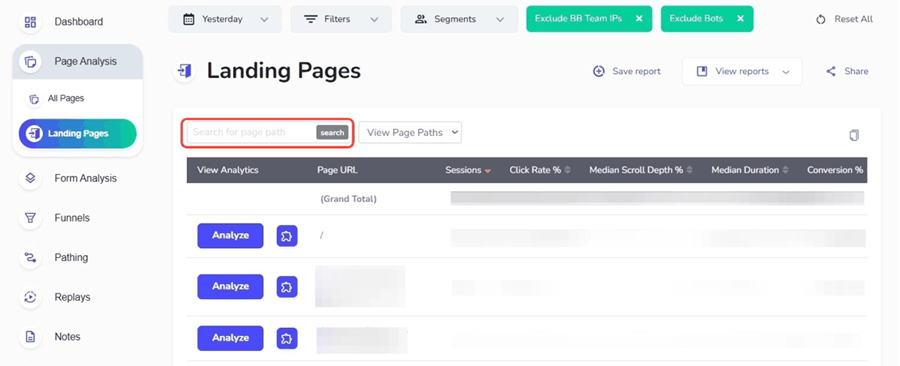The width and height of the screenshot is (900, 366).
Task: Open Form Analysis section
Action: coord(86,178)
